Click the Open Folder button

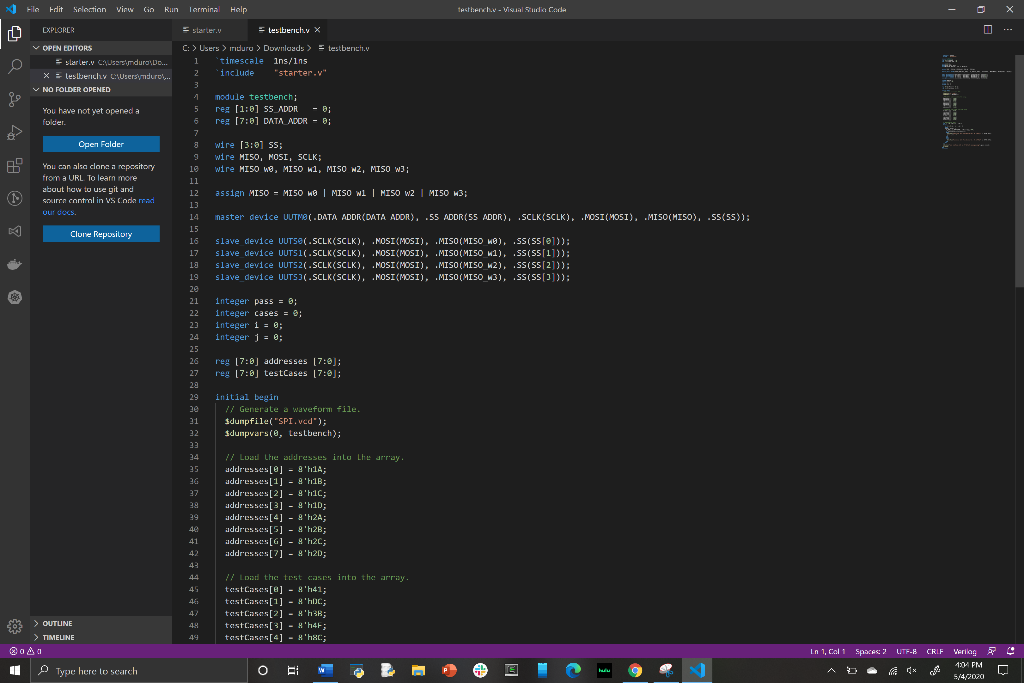(101, 144)
